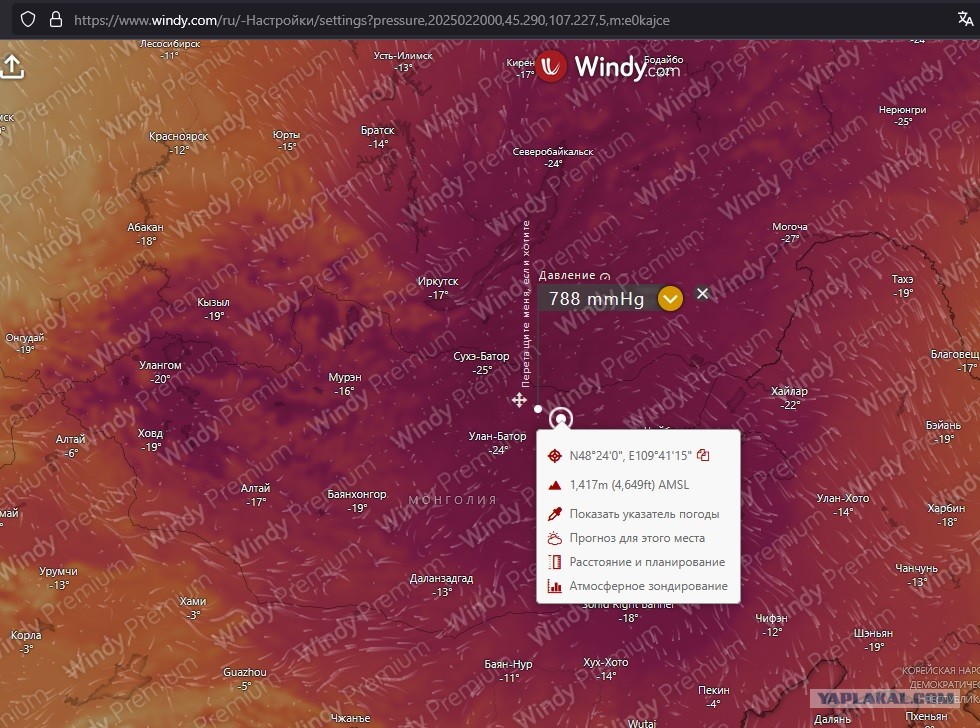The height and width of the screenshot is (728, 980).
Task: Select Атмосферное зондирование
Action: point(648,586)
